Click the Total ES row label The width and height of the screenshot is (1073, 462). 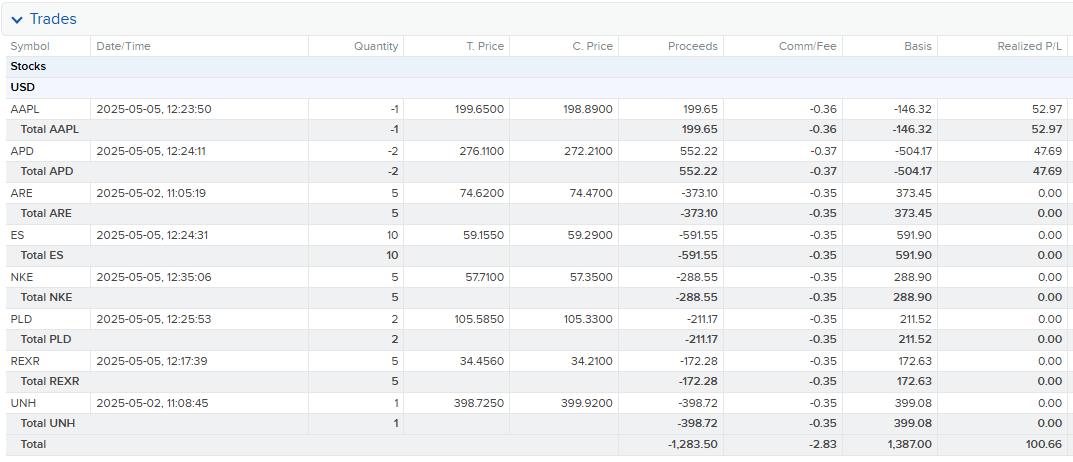pyautogui.click(x=42, y=255)
